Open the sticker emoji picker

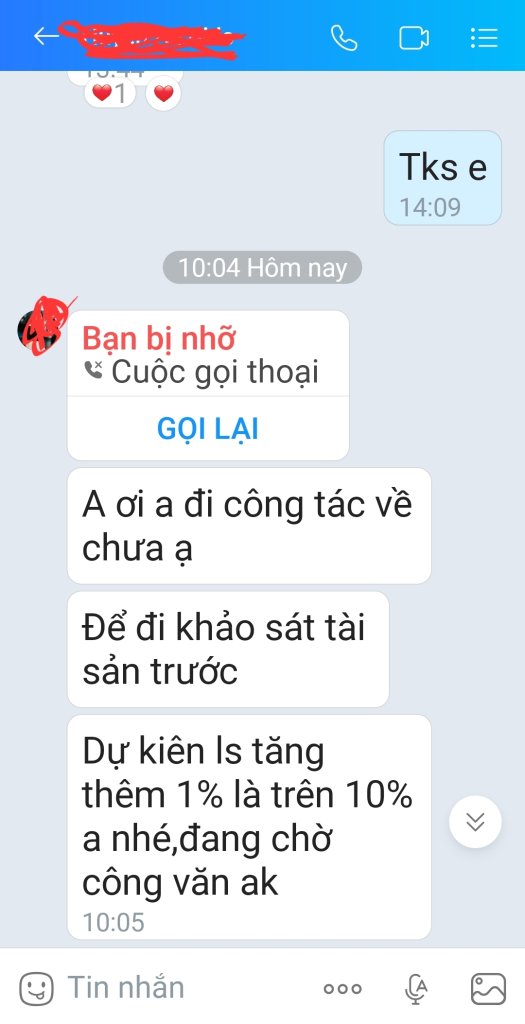[36, 989]
